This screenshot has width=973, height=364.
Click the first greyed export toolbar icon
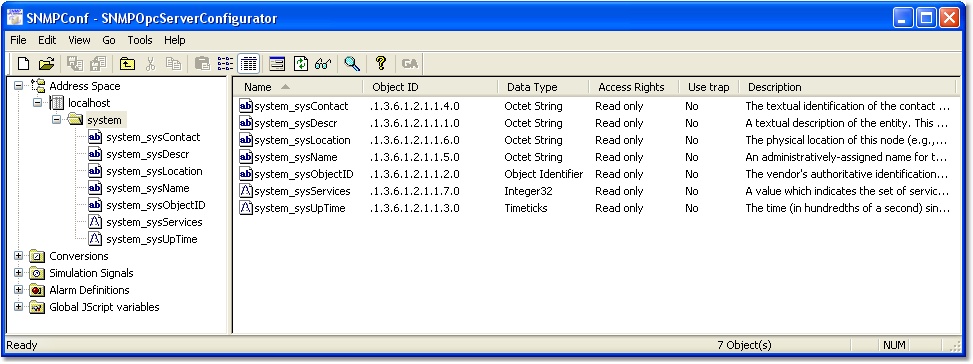pos(75,63)
